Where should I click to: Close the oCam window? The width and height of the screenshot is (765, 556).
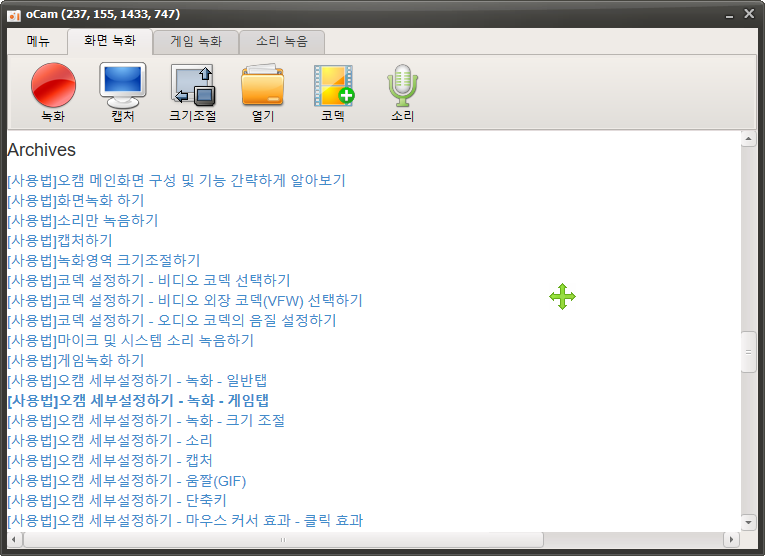[x=749, y=14]
